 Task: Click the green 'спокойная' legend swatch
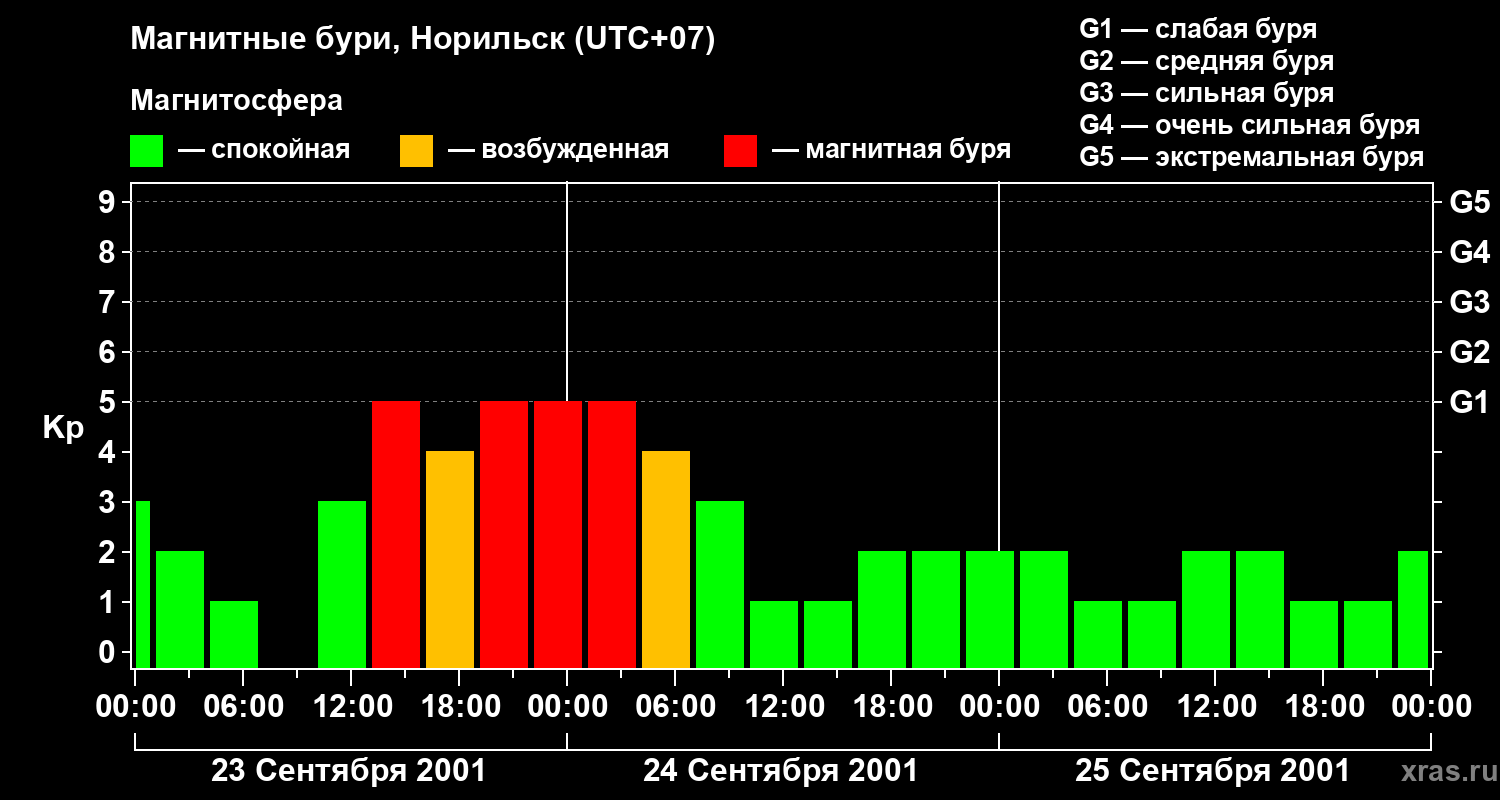[147, 151]
